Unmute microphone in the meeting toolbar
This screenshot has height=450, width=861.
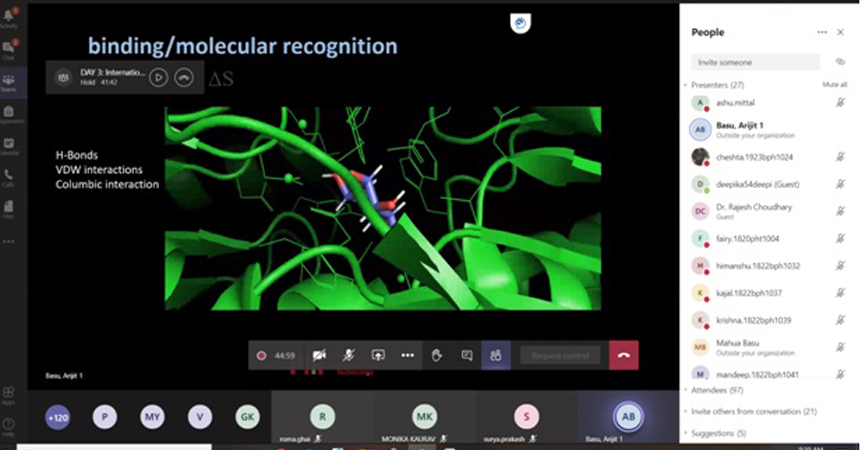(x=348, y=355)
